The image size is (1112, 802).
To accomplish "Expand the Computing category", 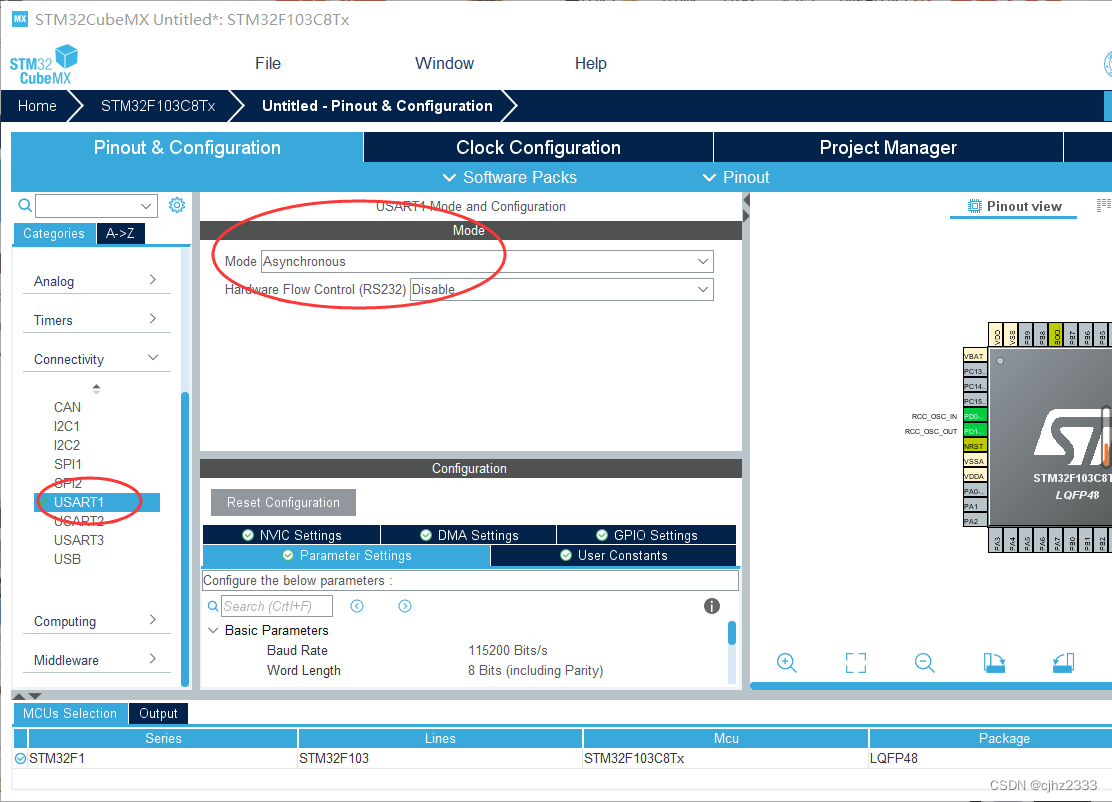I will (95, 621).
